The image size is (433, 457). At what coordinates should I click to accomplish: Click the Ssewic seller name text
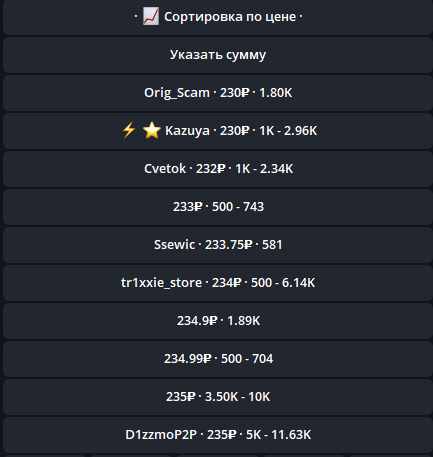click(x=174, y=245)
